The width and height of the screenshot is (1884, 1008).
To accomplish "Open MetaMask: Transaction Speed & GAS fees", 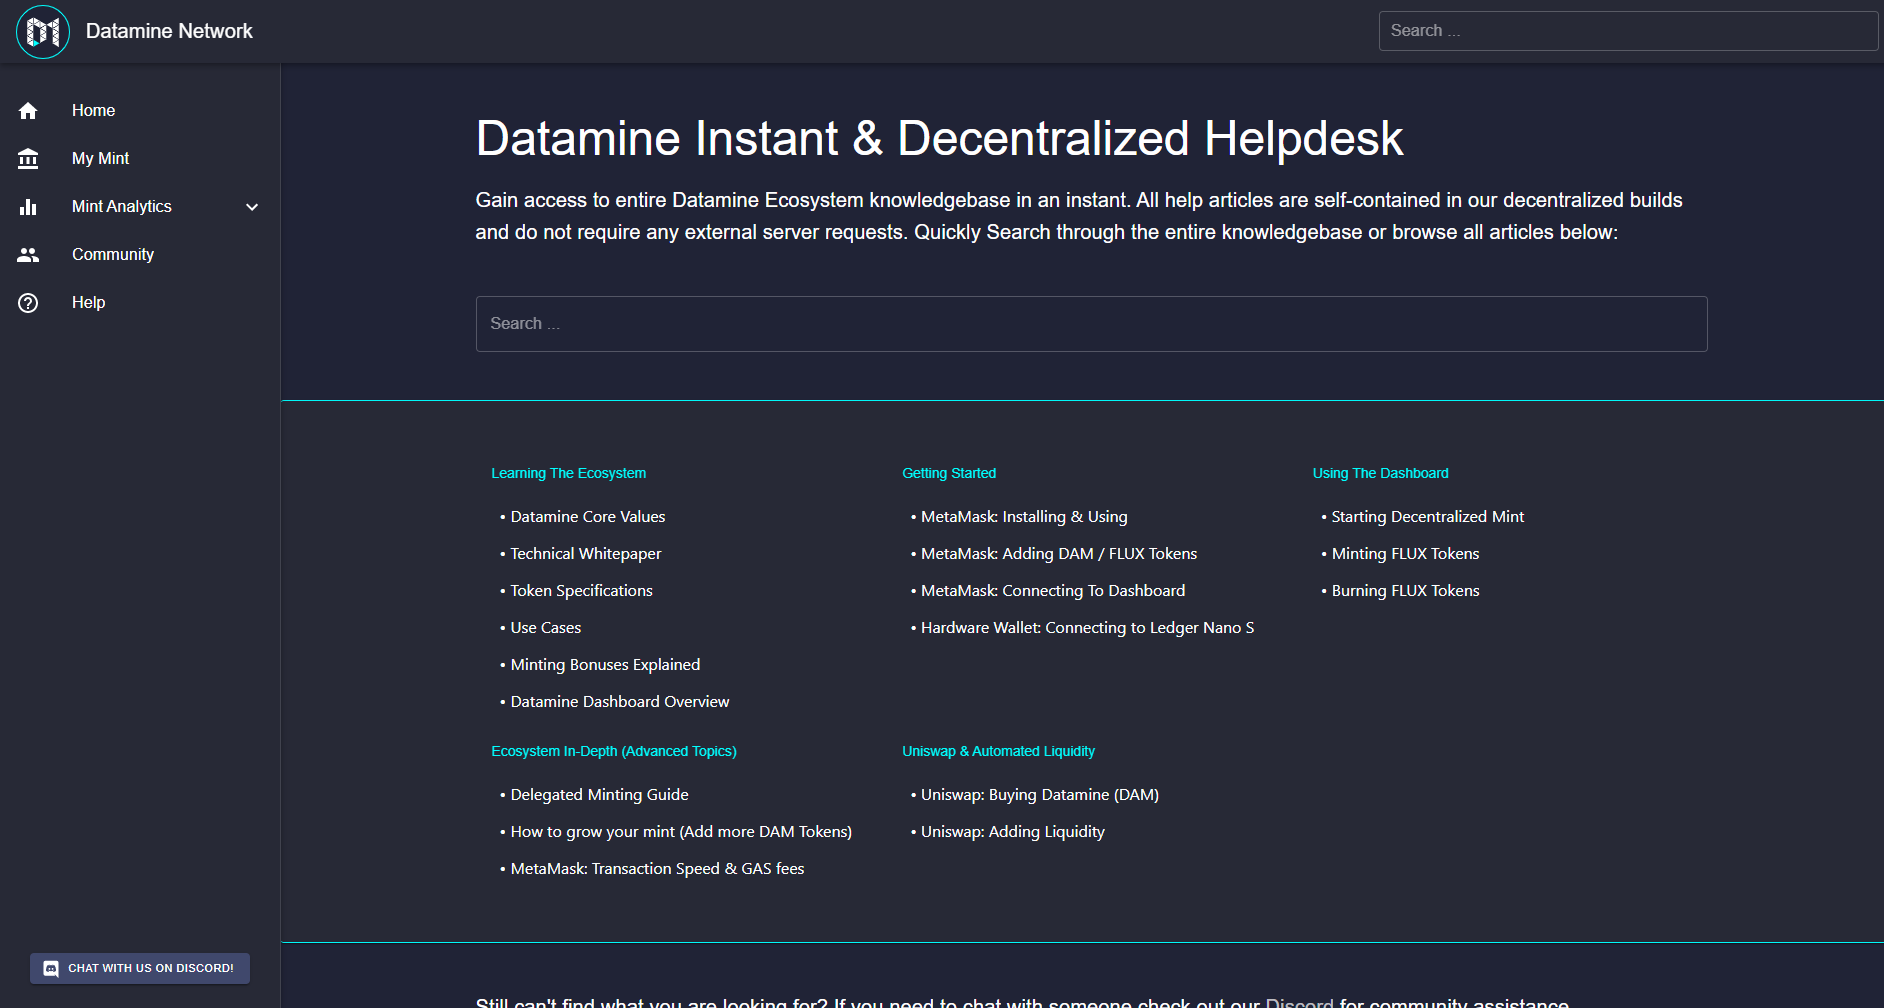I will coord(657,869).
